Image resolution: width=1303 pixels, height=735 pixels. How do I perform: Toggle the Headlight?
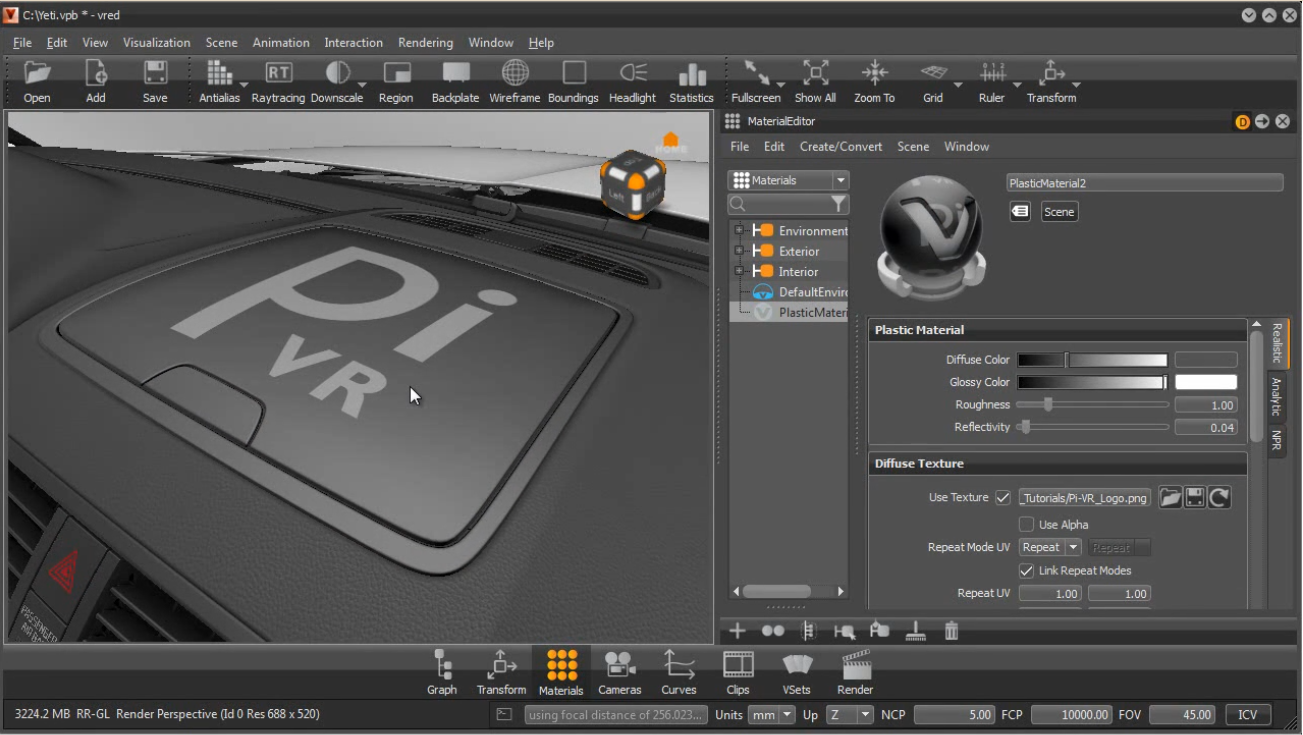pyautogui.click(x=633, y=73)
